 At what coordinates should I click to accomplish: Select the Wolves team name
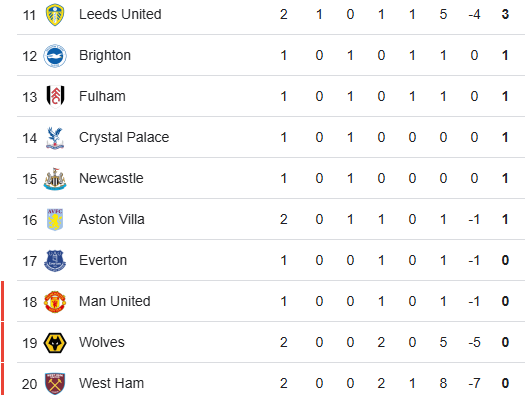click(x=102, y=342)
